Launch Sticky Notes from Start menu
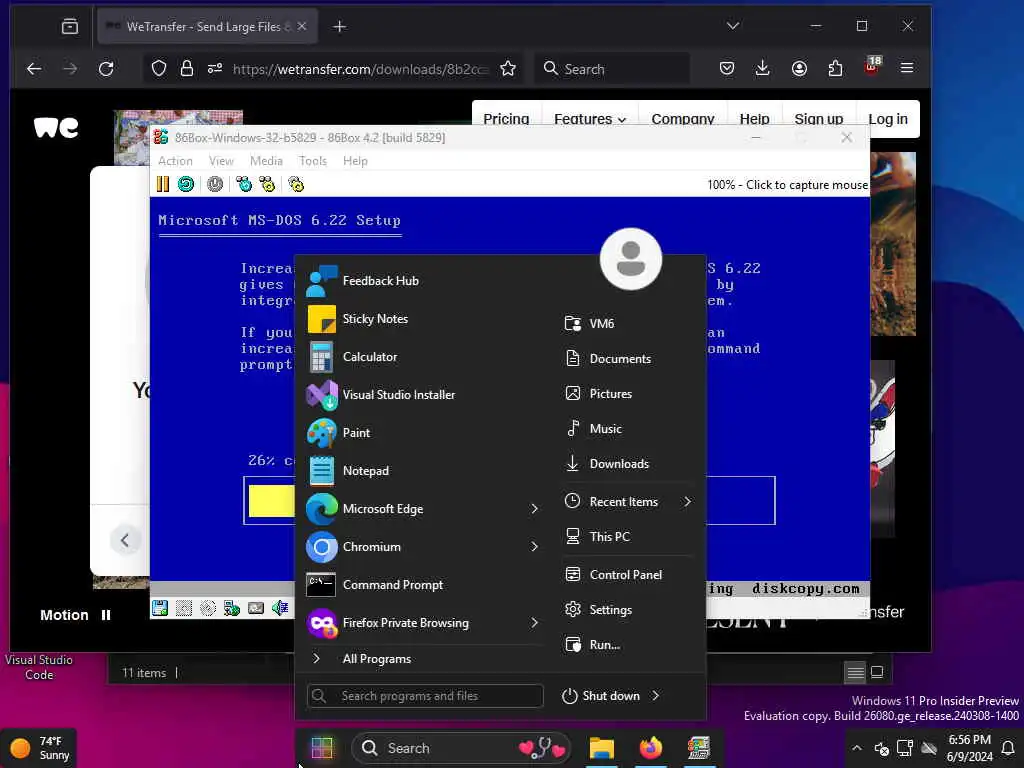 (423, 319)
